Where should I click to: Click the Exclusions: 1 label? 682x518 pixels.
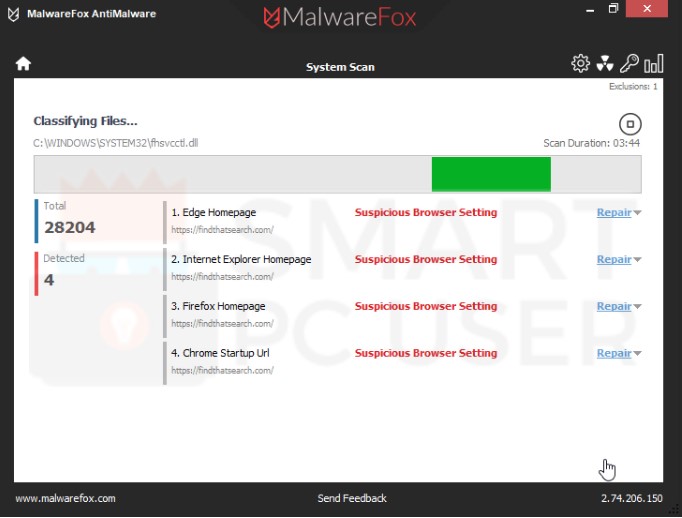[x=633, y=87]
